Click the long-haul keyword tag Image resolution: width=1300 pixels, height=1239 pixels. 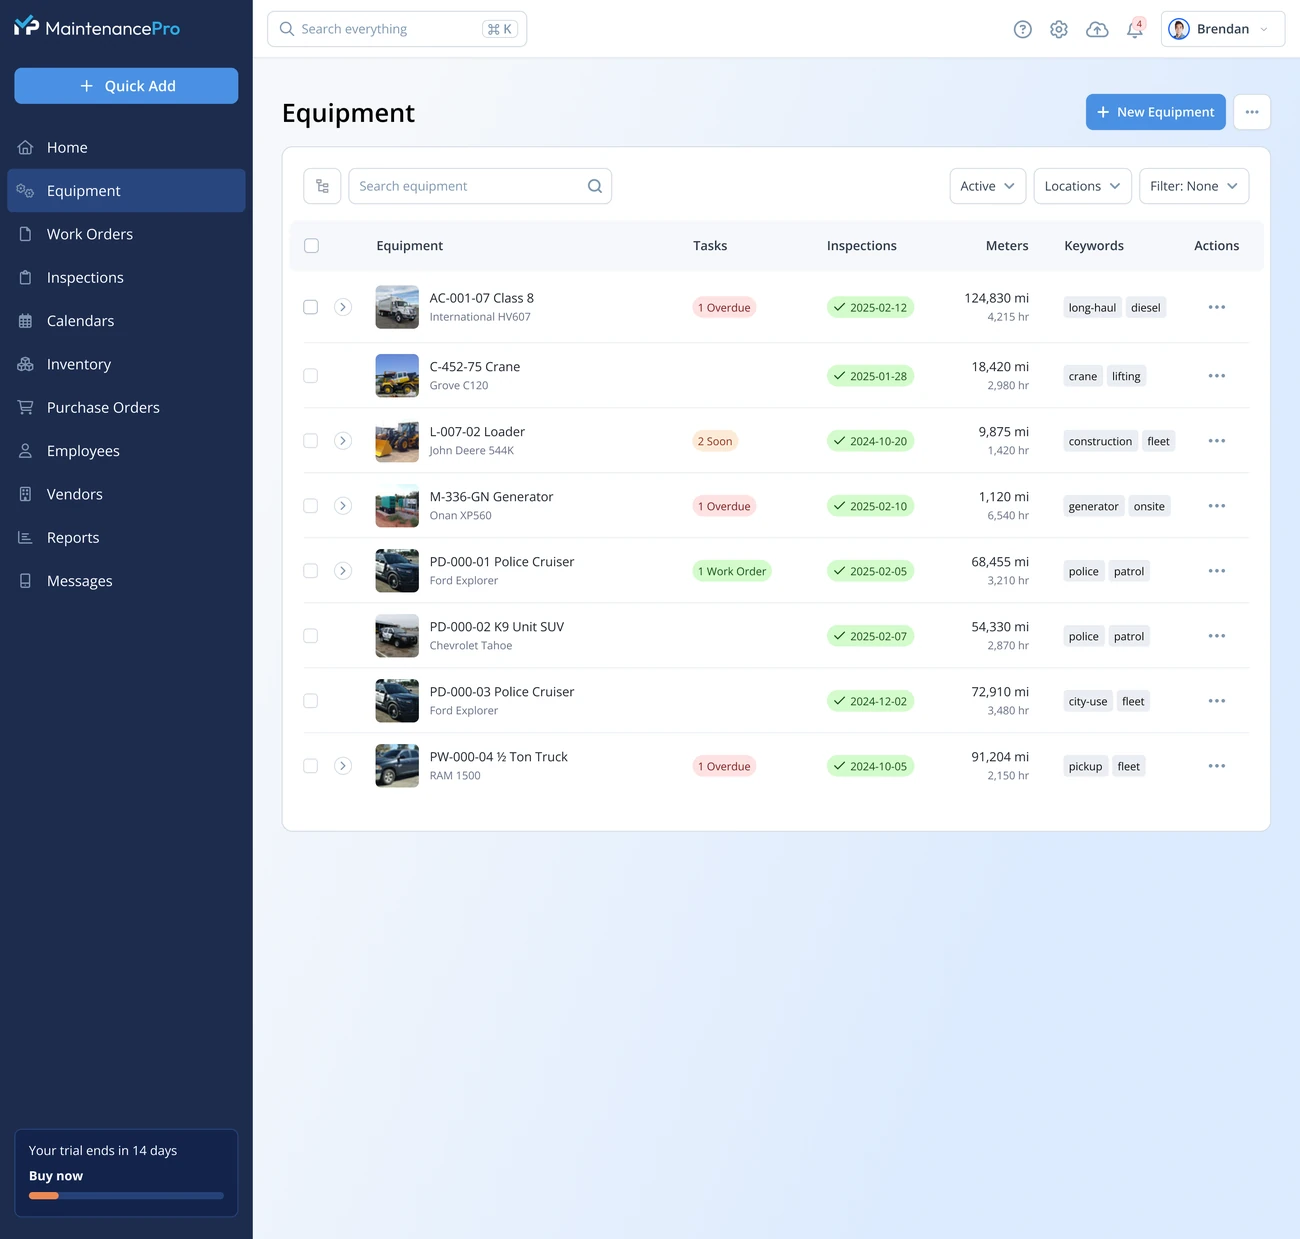[x=1092, y=307]
